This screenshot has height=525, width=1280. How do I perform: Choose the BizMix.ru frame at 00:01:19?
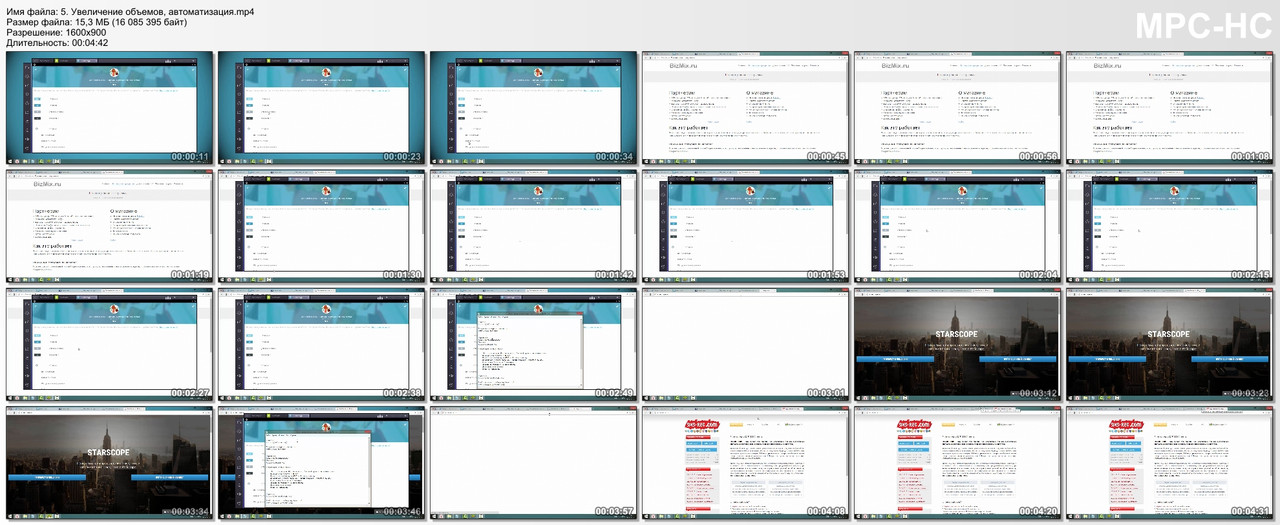pyautogui.click(x=110, y=225)
